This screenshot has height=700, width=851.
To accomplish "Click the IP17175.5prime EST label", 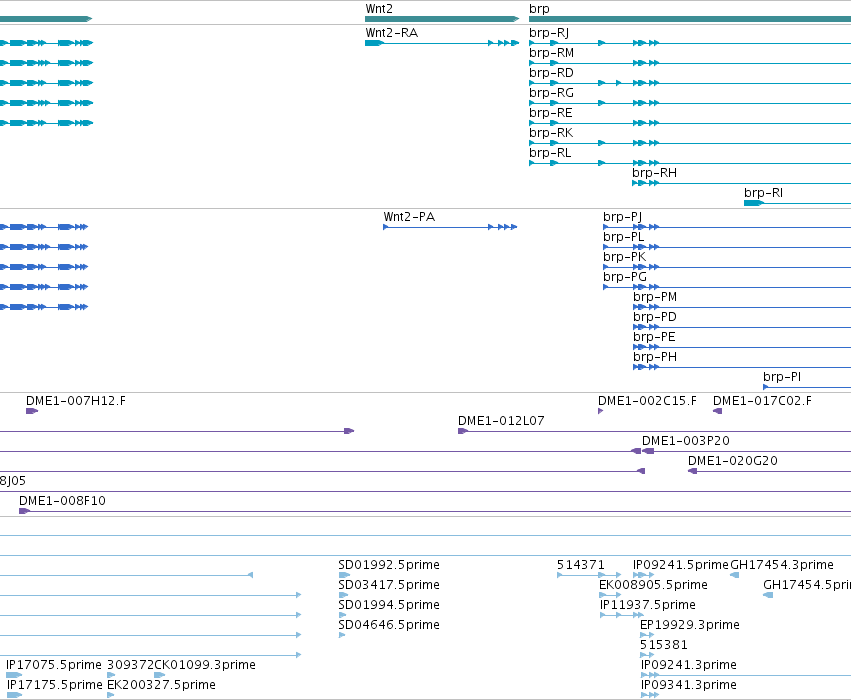I will tap(54, 685).
